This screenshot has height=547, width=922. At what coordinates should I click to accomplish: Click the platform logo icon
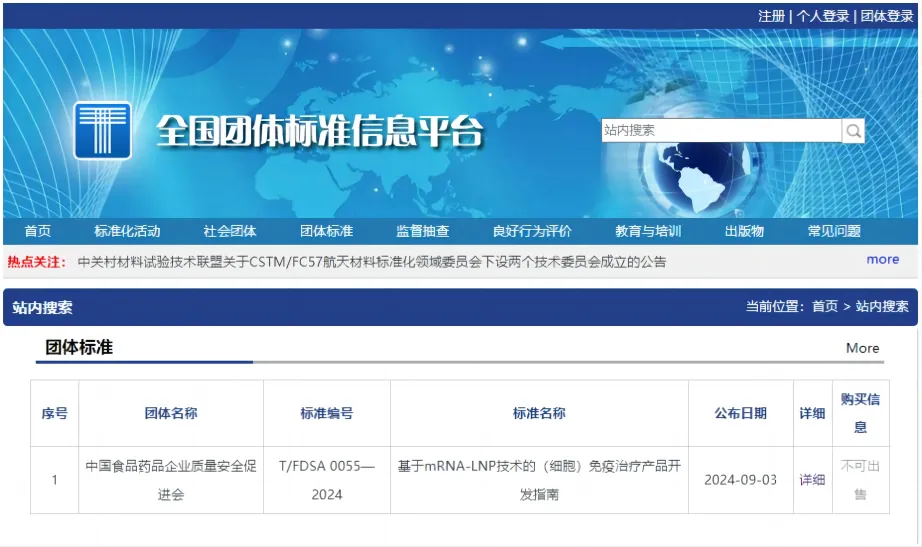(x=102, y=131)
